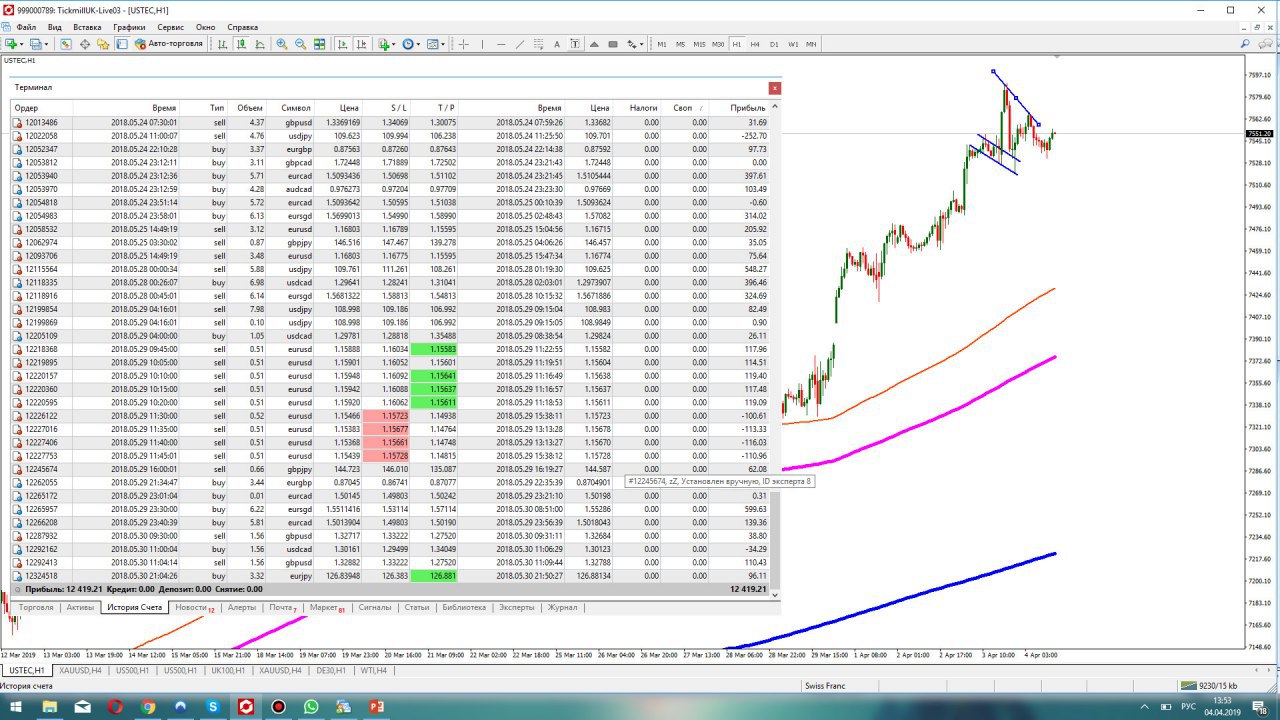
Task: Switch to the Почта terminal tab
Action: click(x=283, y=607)
